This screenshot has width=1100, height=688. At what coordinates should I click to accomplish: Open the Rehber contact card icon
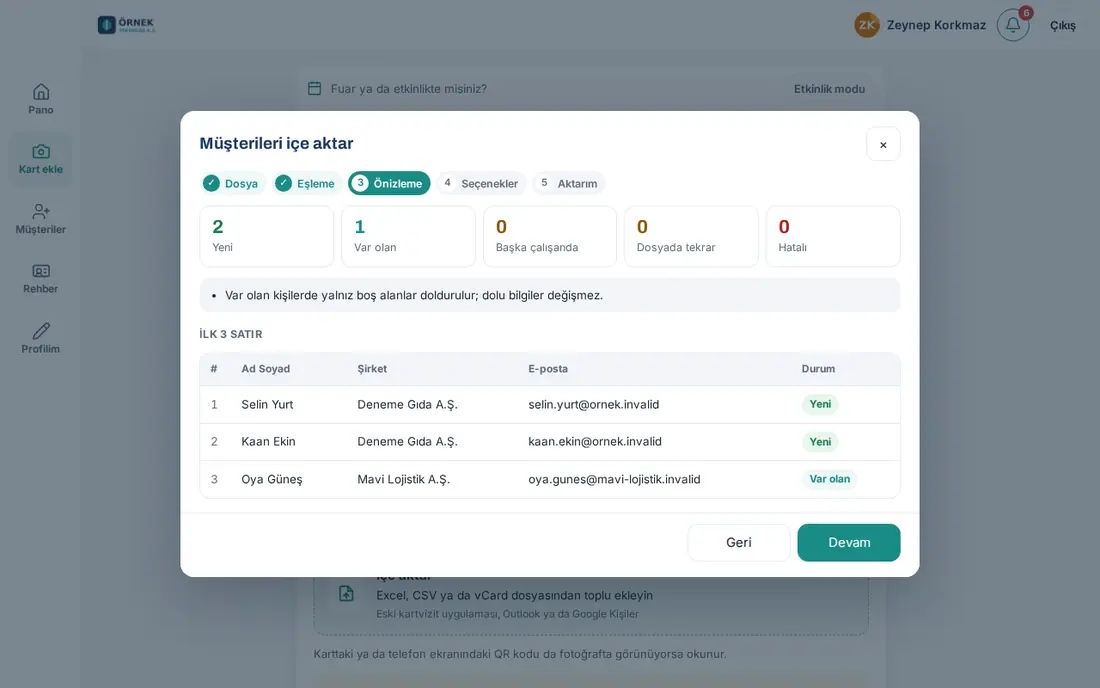click(41, 271)
